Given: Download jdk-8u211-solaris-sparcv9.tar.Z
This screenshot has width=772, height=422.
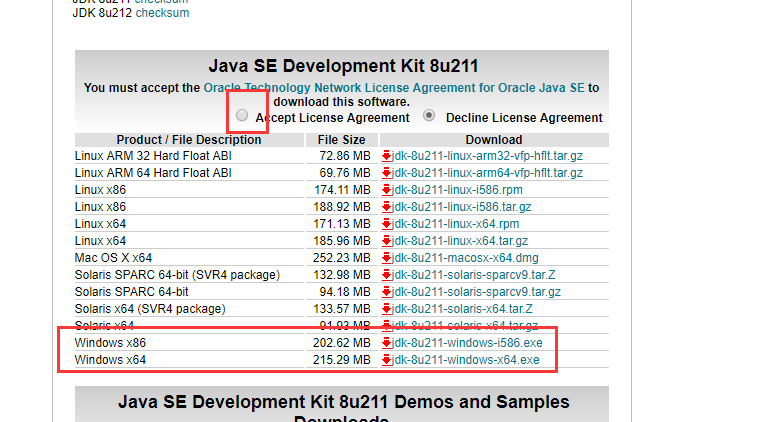Looking at the screenshot, I should click(x=473, y=275).
